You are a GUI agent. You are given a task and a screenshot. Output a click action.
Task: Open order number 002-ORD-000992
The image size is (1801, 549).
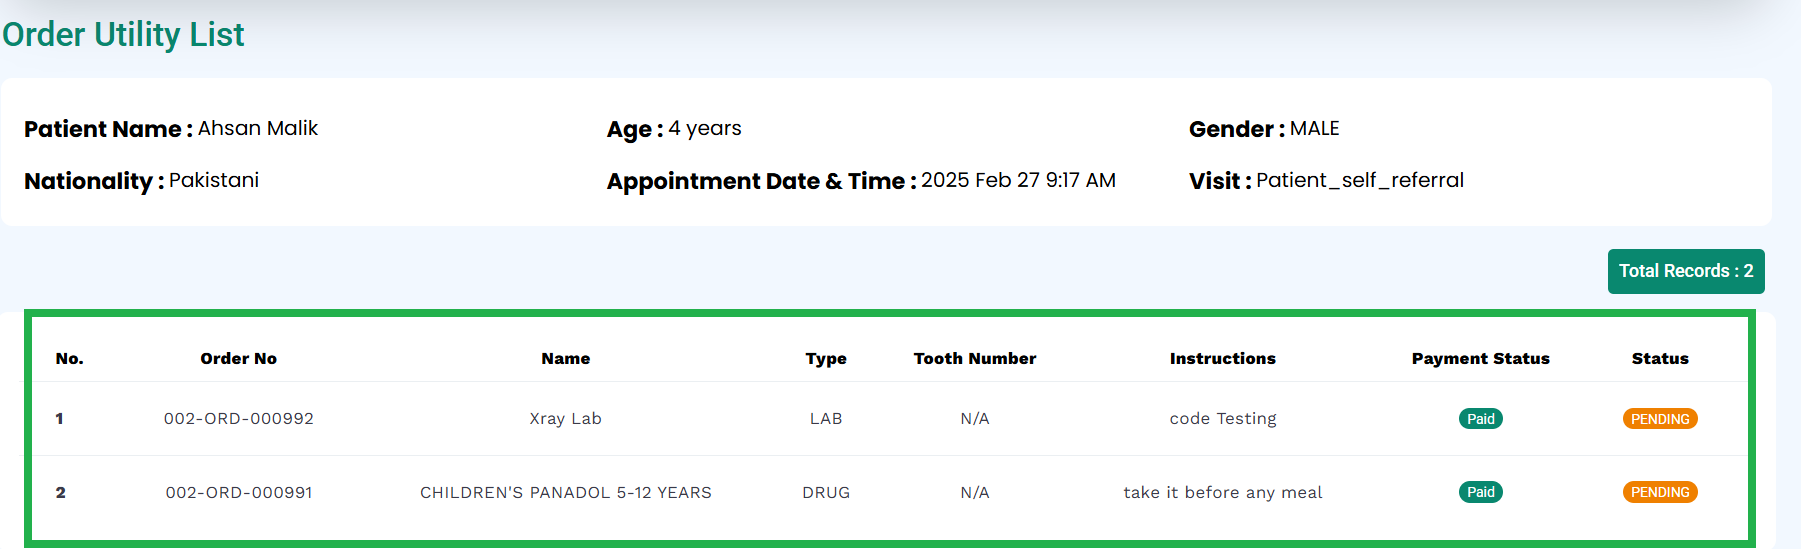pos(239,419)
